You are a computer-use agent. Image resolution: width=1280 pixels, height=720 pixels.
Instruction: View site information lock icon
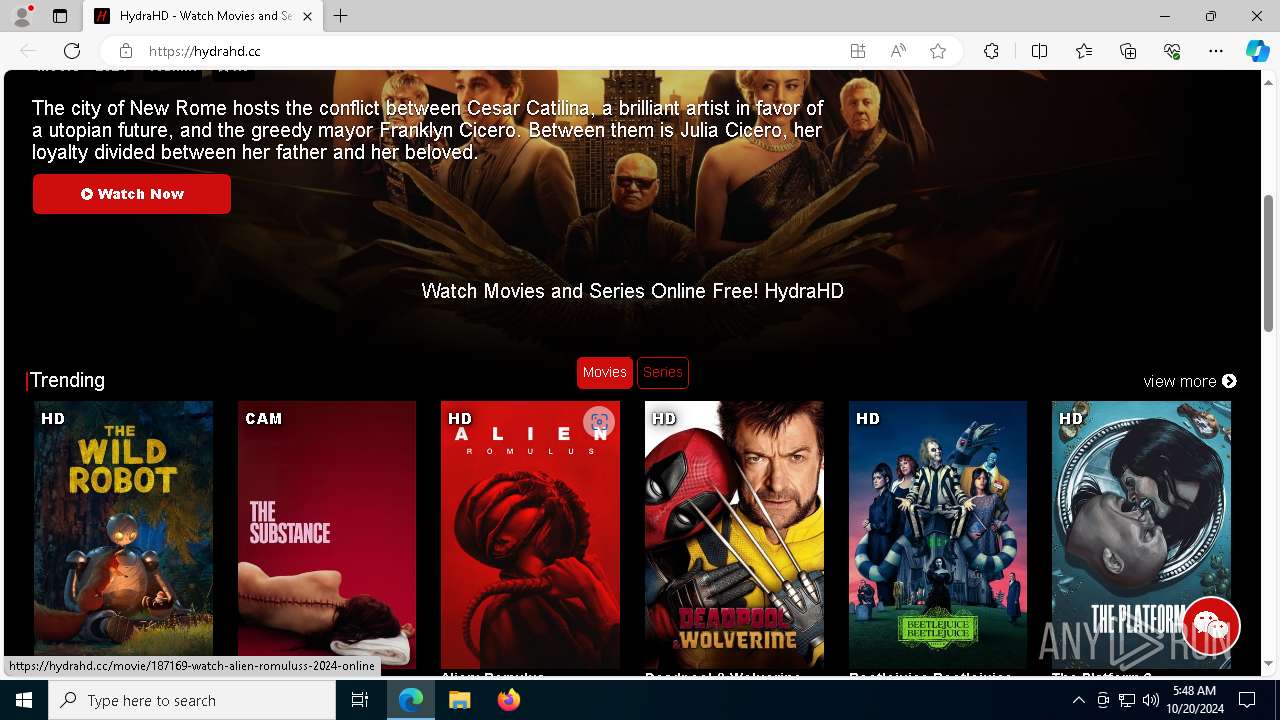tap(125, 51)
